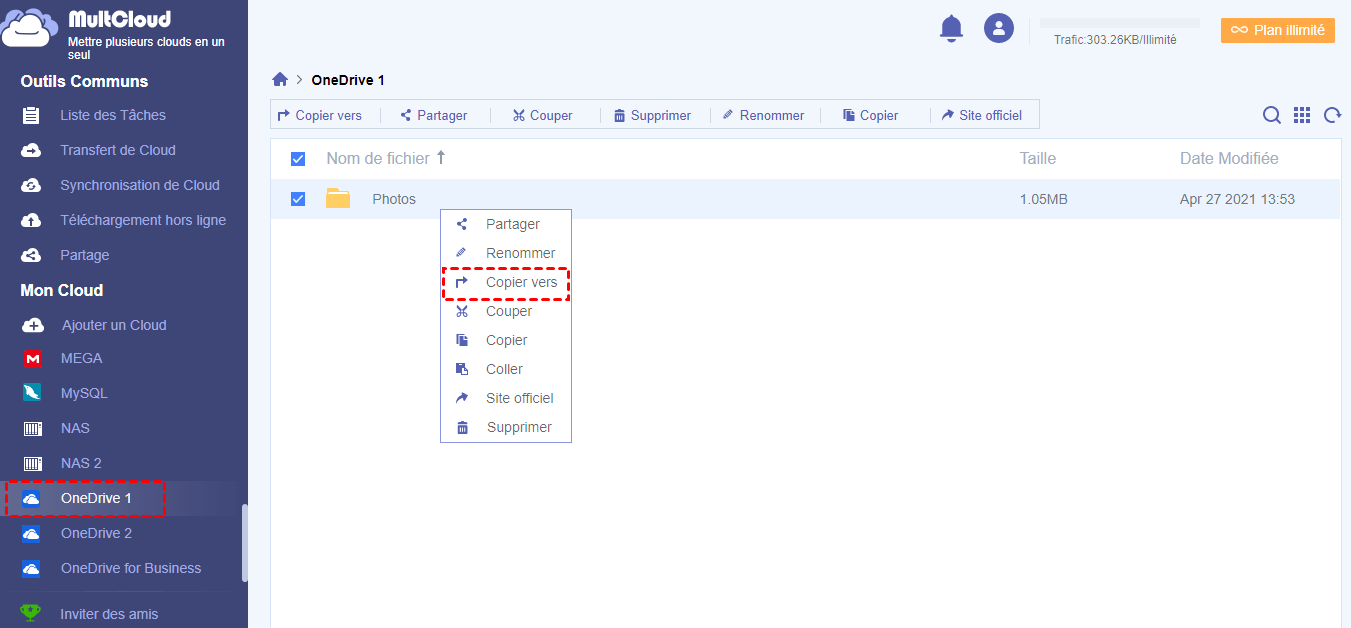This screenshot has width=1351, height=628.
Task: Click the 1.05MB size value
Action: point(1044,199)
